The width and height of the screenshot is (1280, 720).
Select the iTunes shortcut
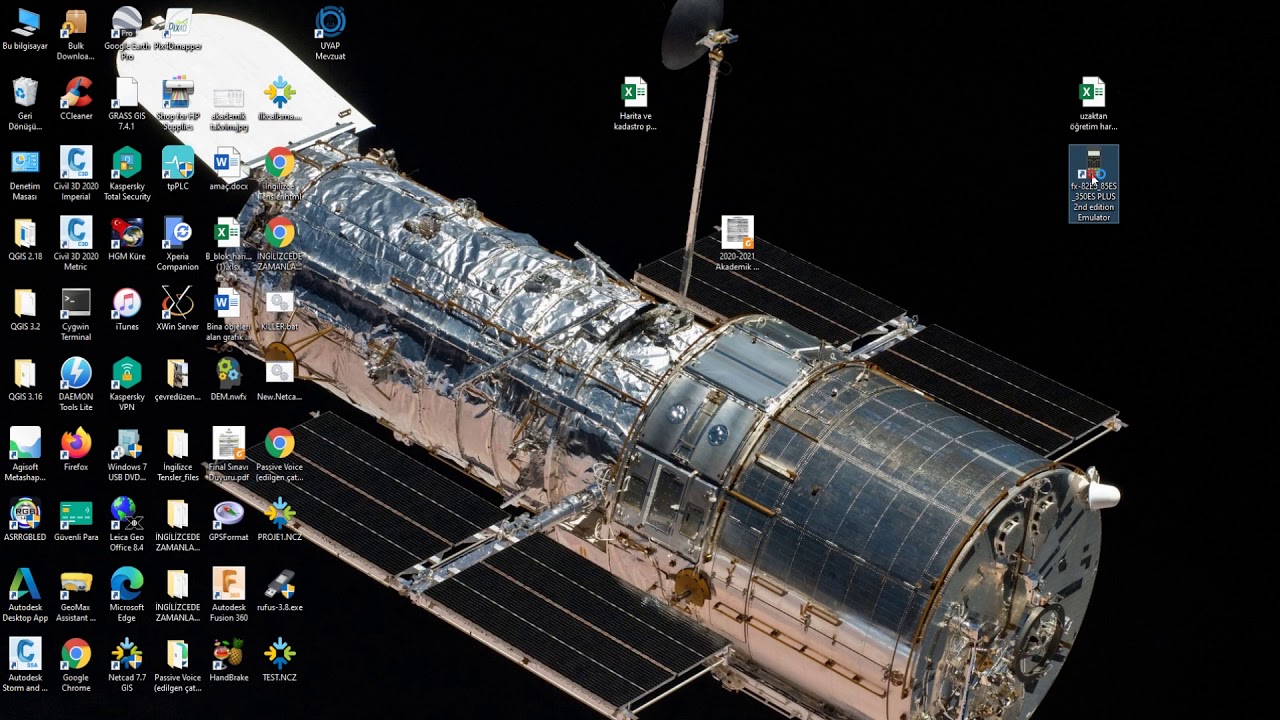click(x=127, y=309)
